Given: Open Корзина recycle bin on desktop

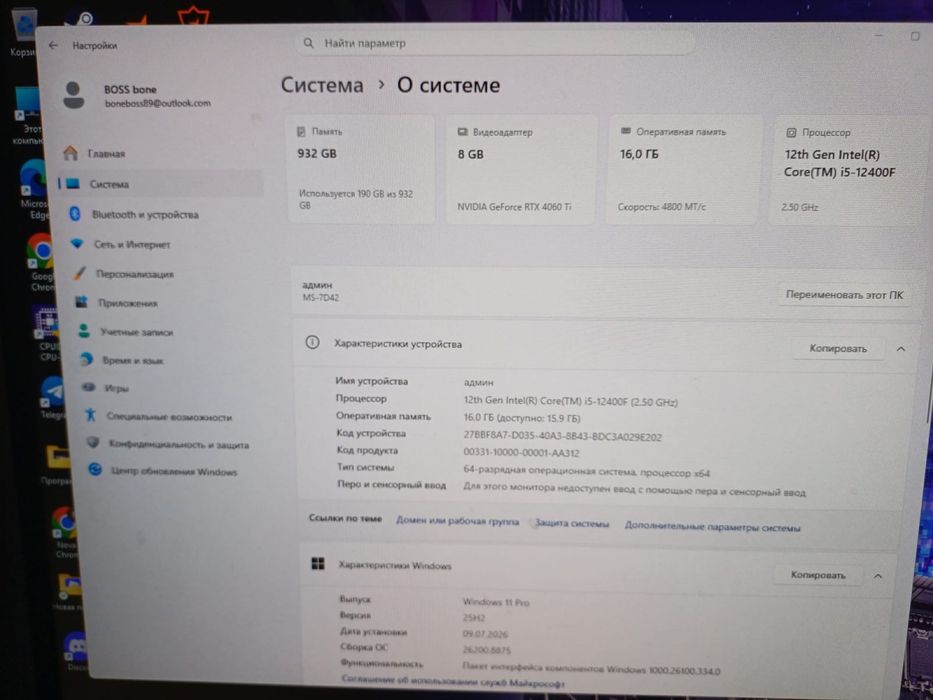Looking at the screenshot, I should (x=23, y=33).
